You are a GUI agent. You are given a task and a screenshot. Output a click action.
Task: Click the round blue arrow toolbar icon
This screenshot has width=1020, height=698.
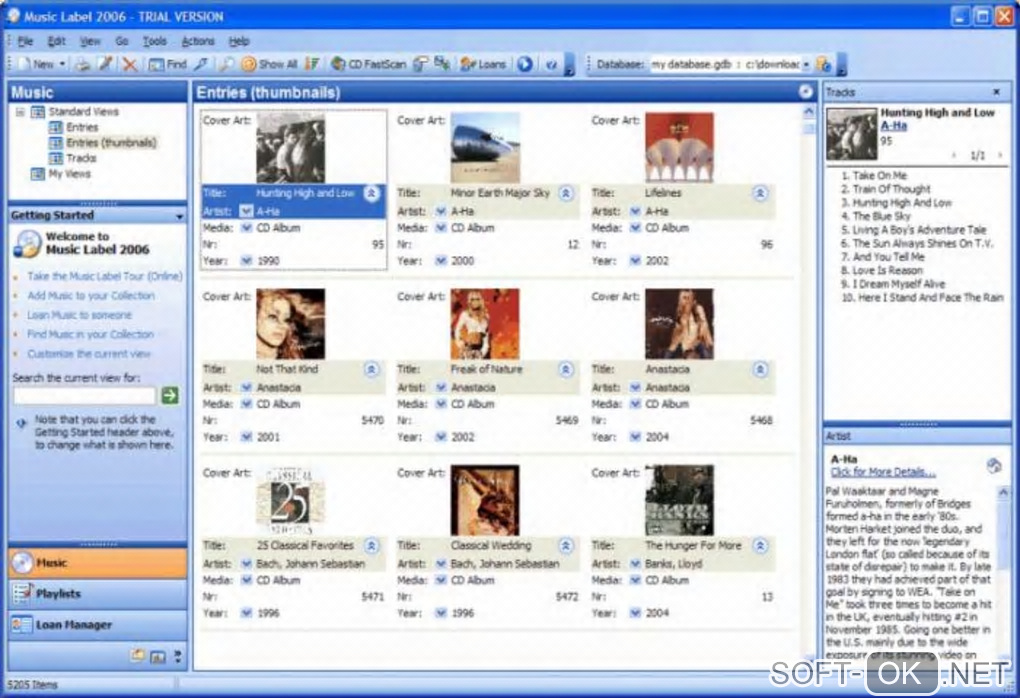(x=525, y=64)
